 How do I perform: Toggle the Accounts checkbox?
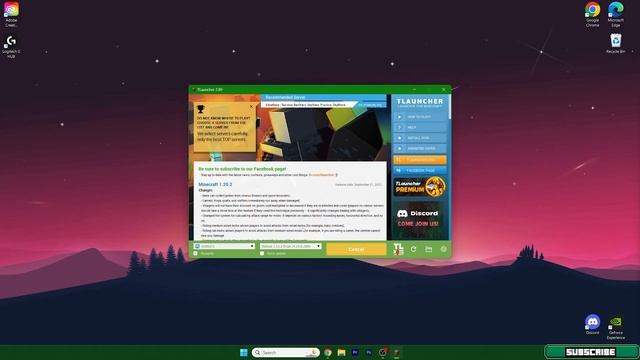click(x=196, y=253)
